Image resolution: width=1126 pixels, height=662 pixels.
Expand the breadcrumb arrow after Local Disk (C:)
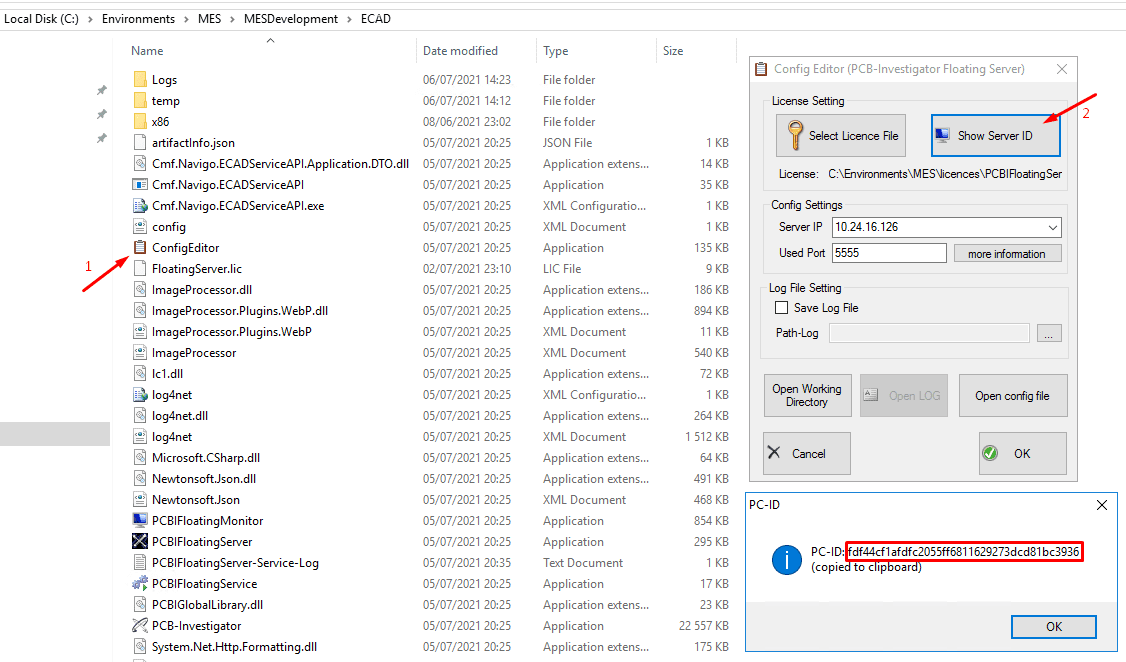(90, 19)
